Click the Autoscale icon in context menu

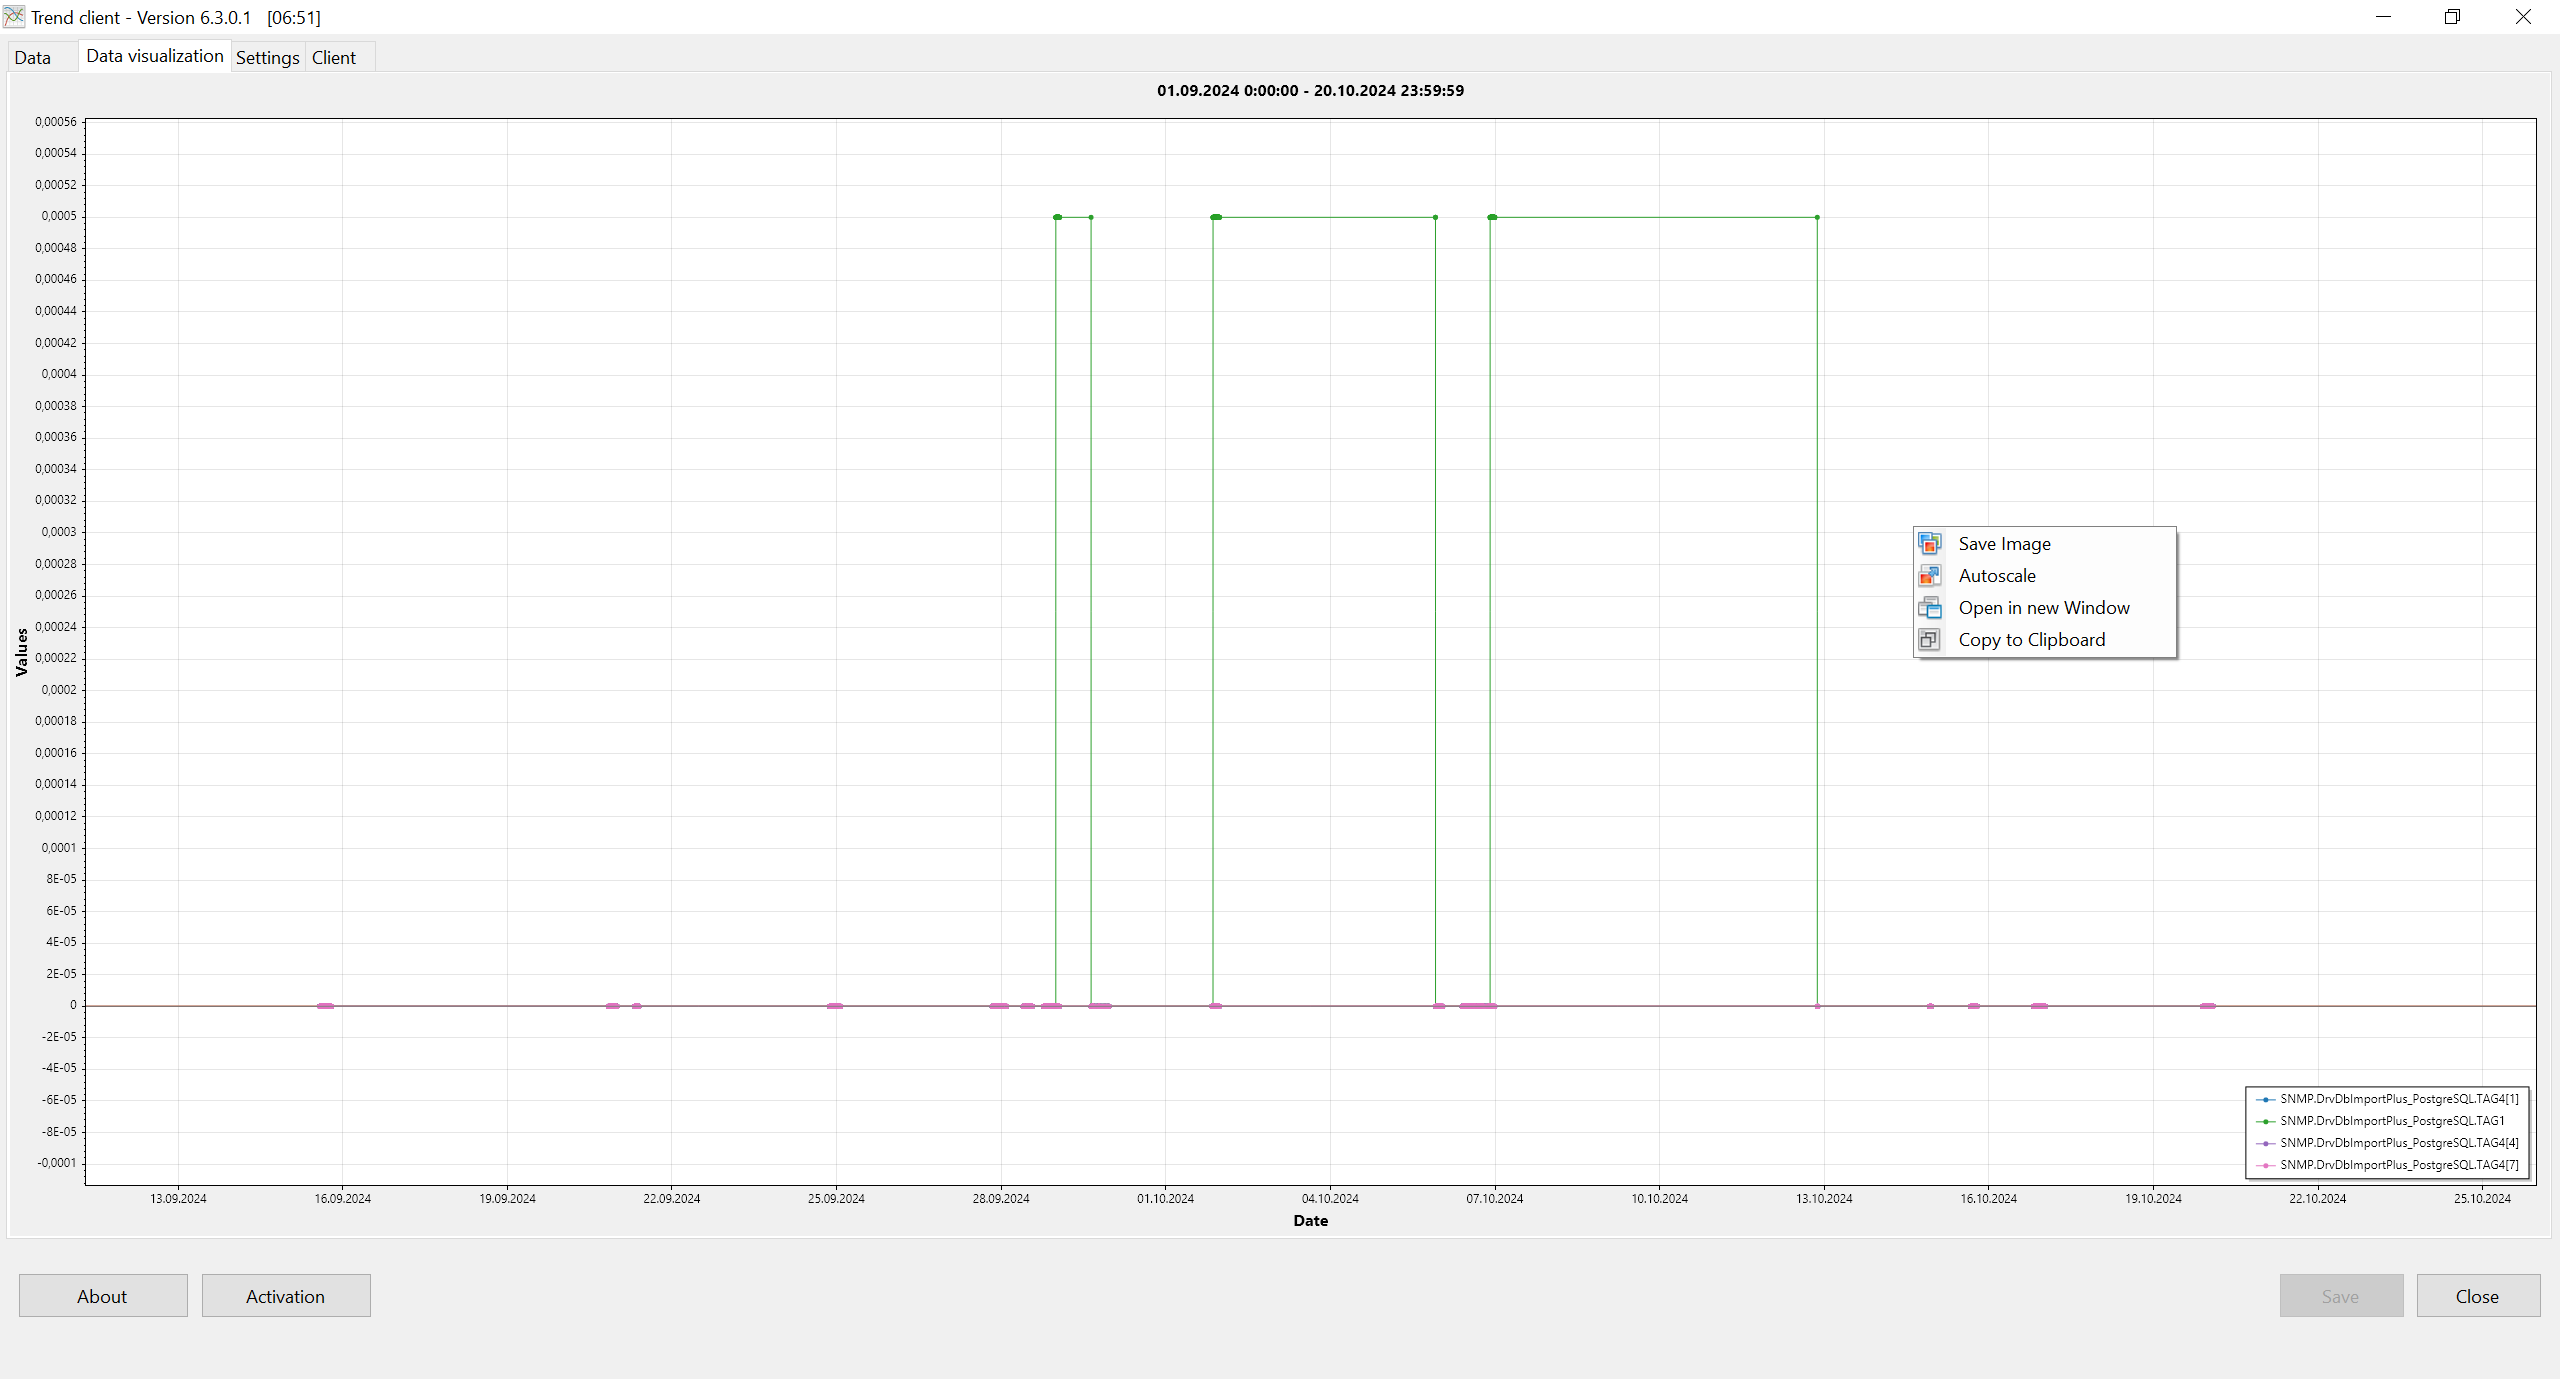click(x=1929, y=575)
